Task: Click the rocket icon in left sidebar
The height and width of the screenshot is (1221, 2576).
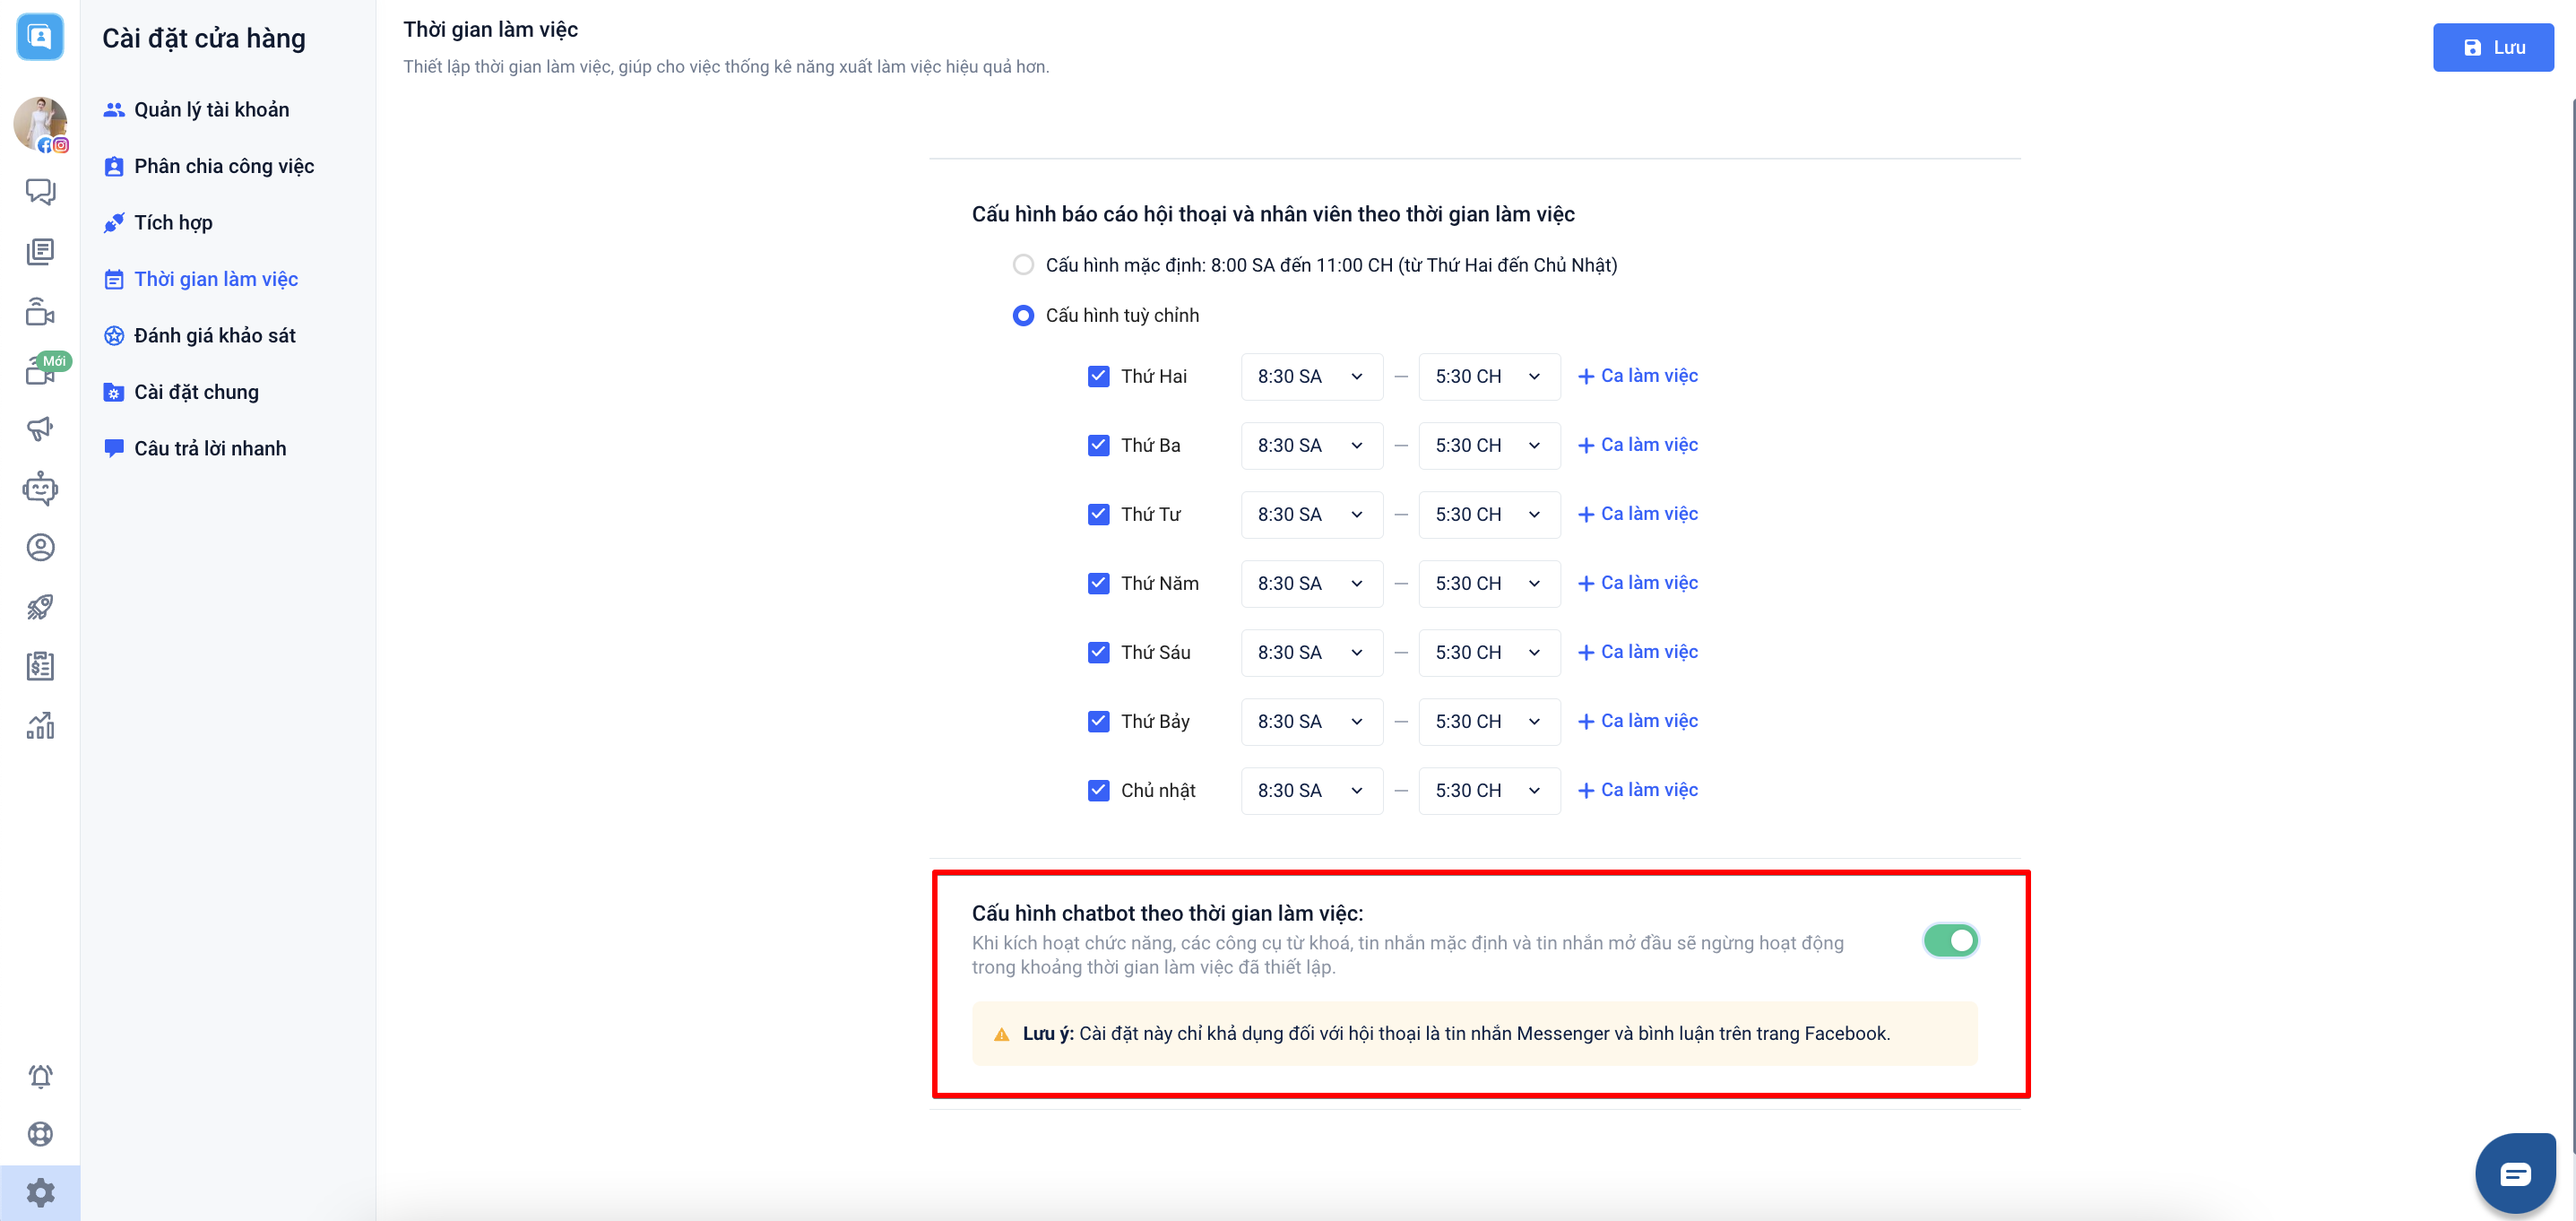Action: (x=40, y=607)
